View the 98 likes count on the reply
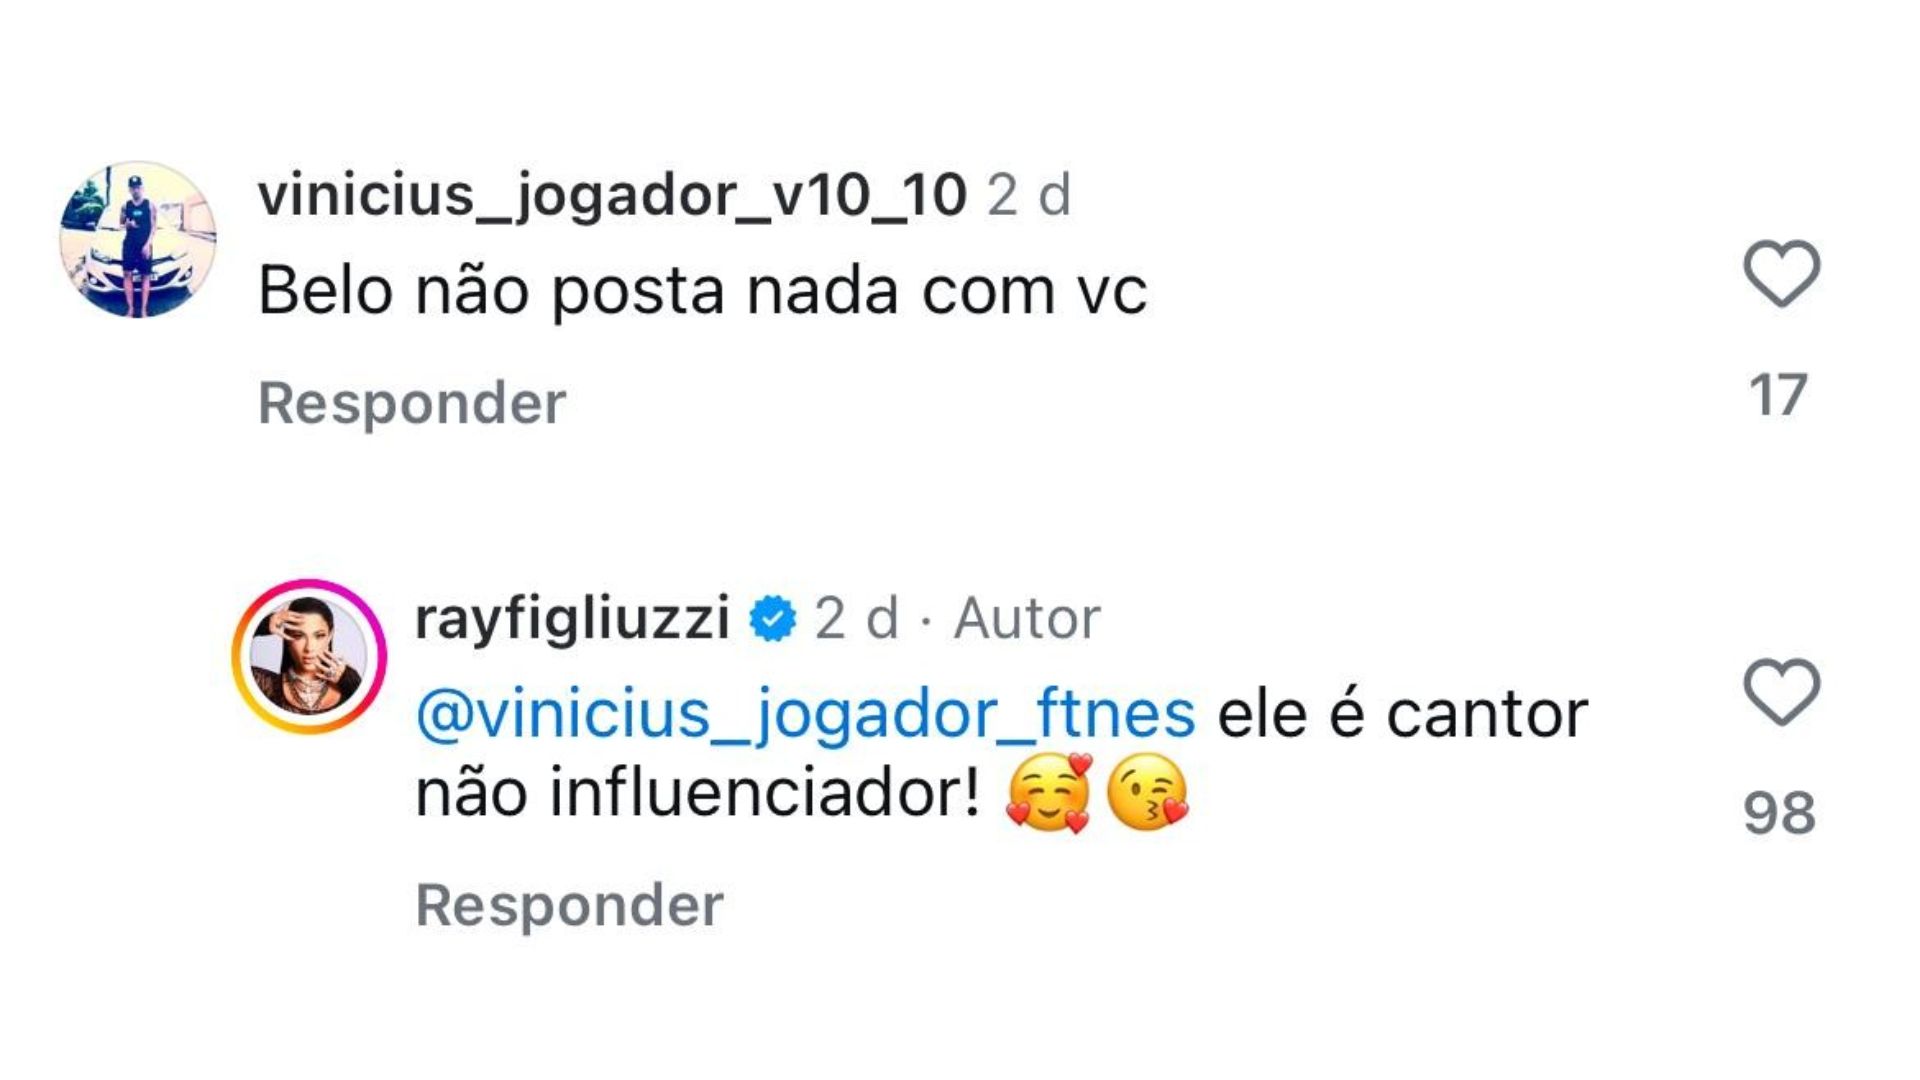Viewport: 1920px width, 1080px height. click(1778, 813)
